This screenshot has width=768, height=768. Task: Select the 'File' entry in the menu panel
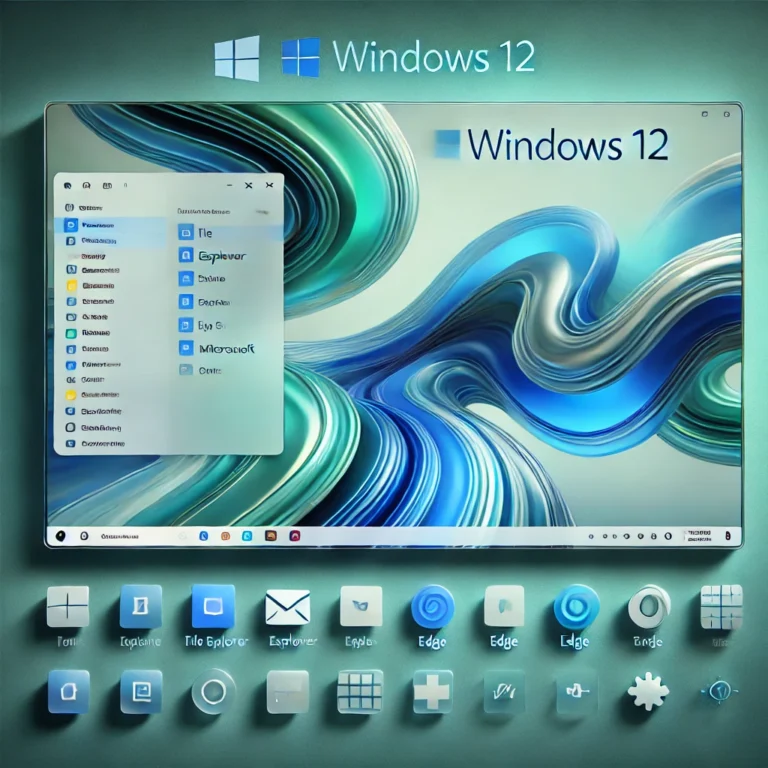pyautogui.click(x=230, y=233)
